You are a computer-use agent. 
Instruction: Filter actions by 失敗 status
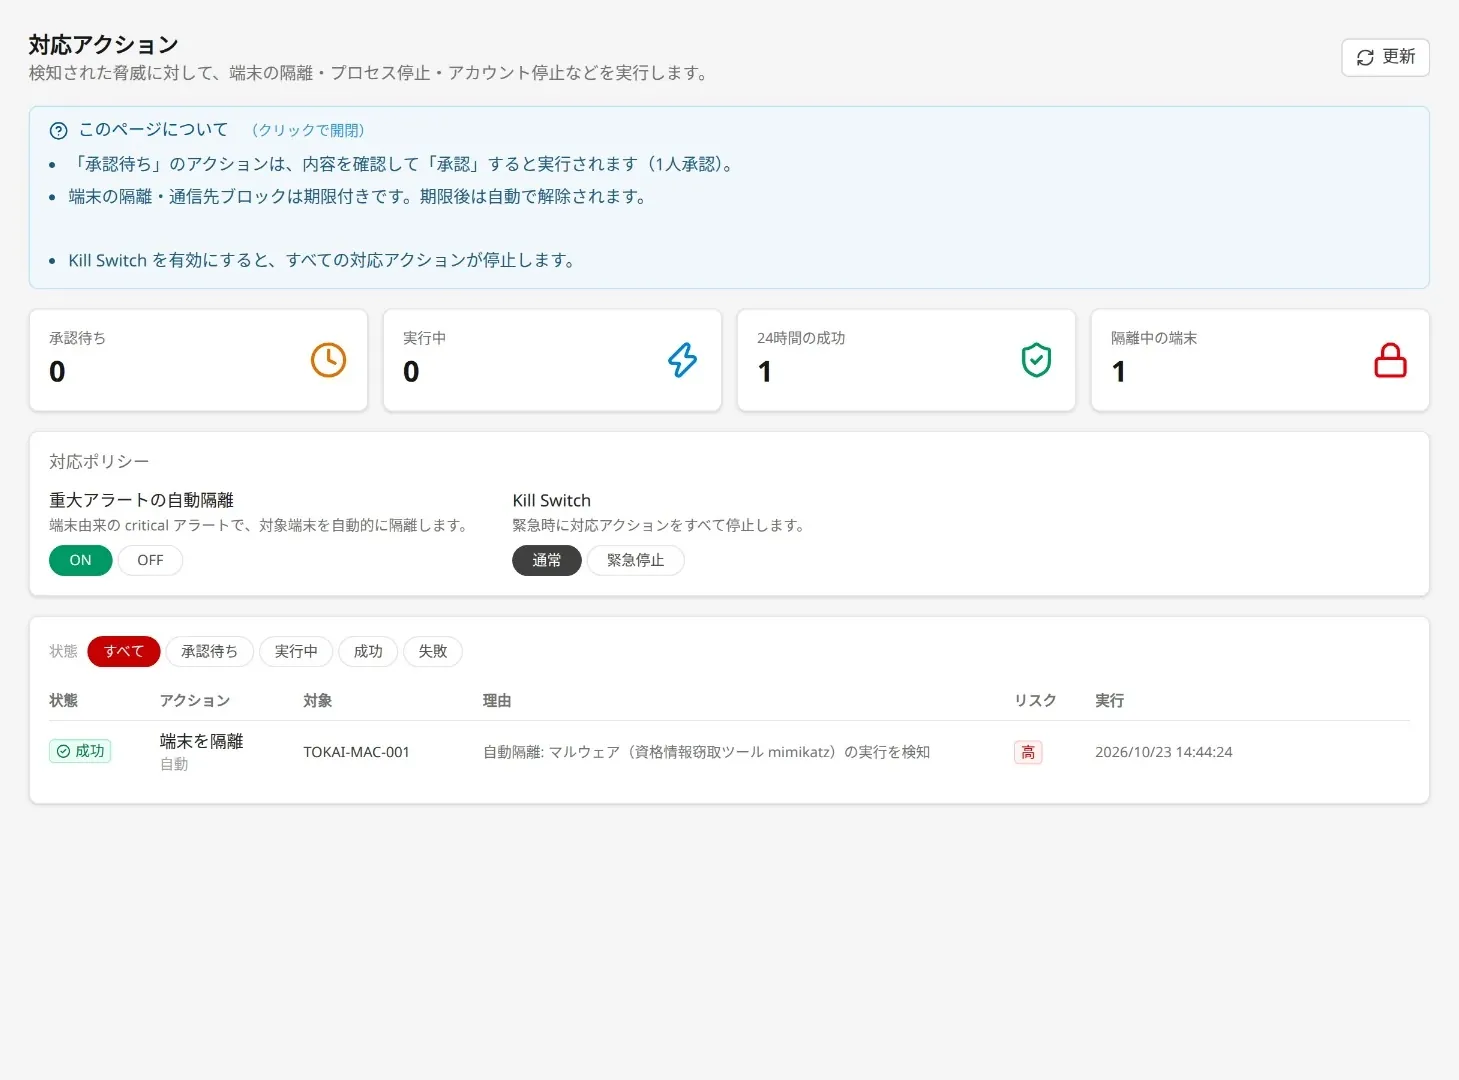[432, 651]
